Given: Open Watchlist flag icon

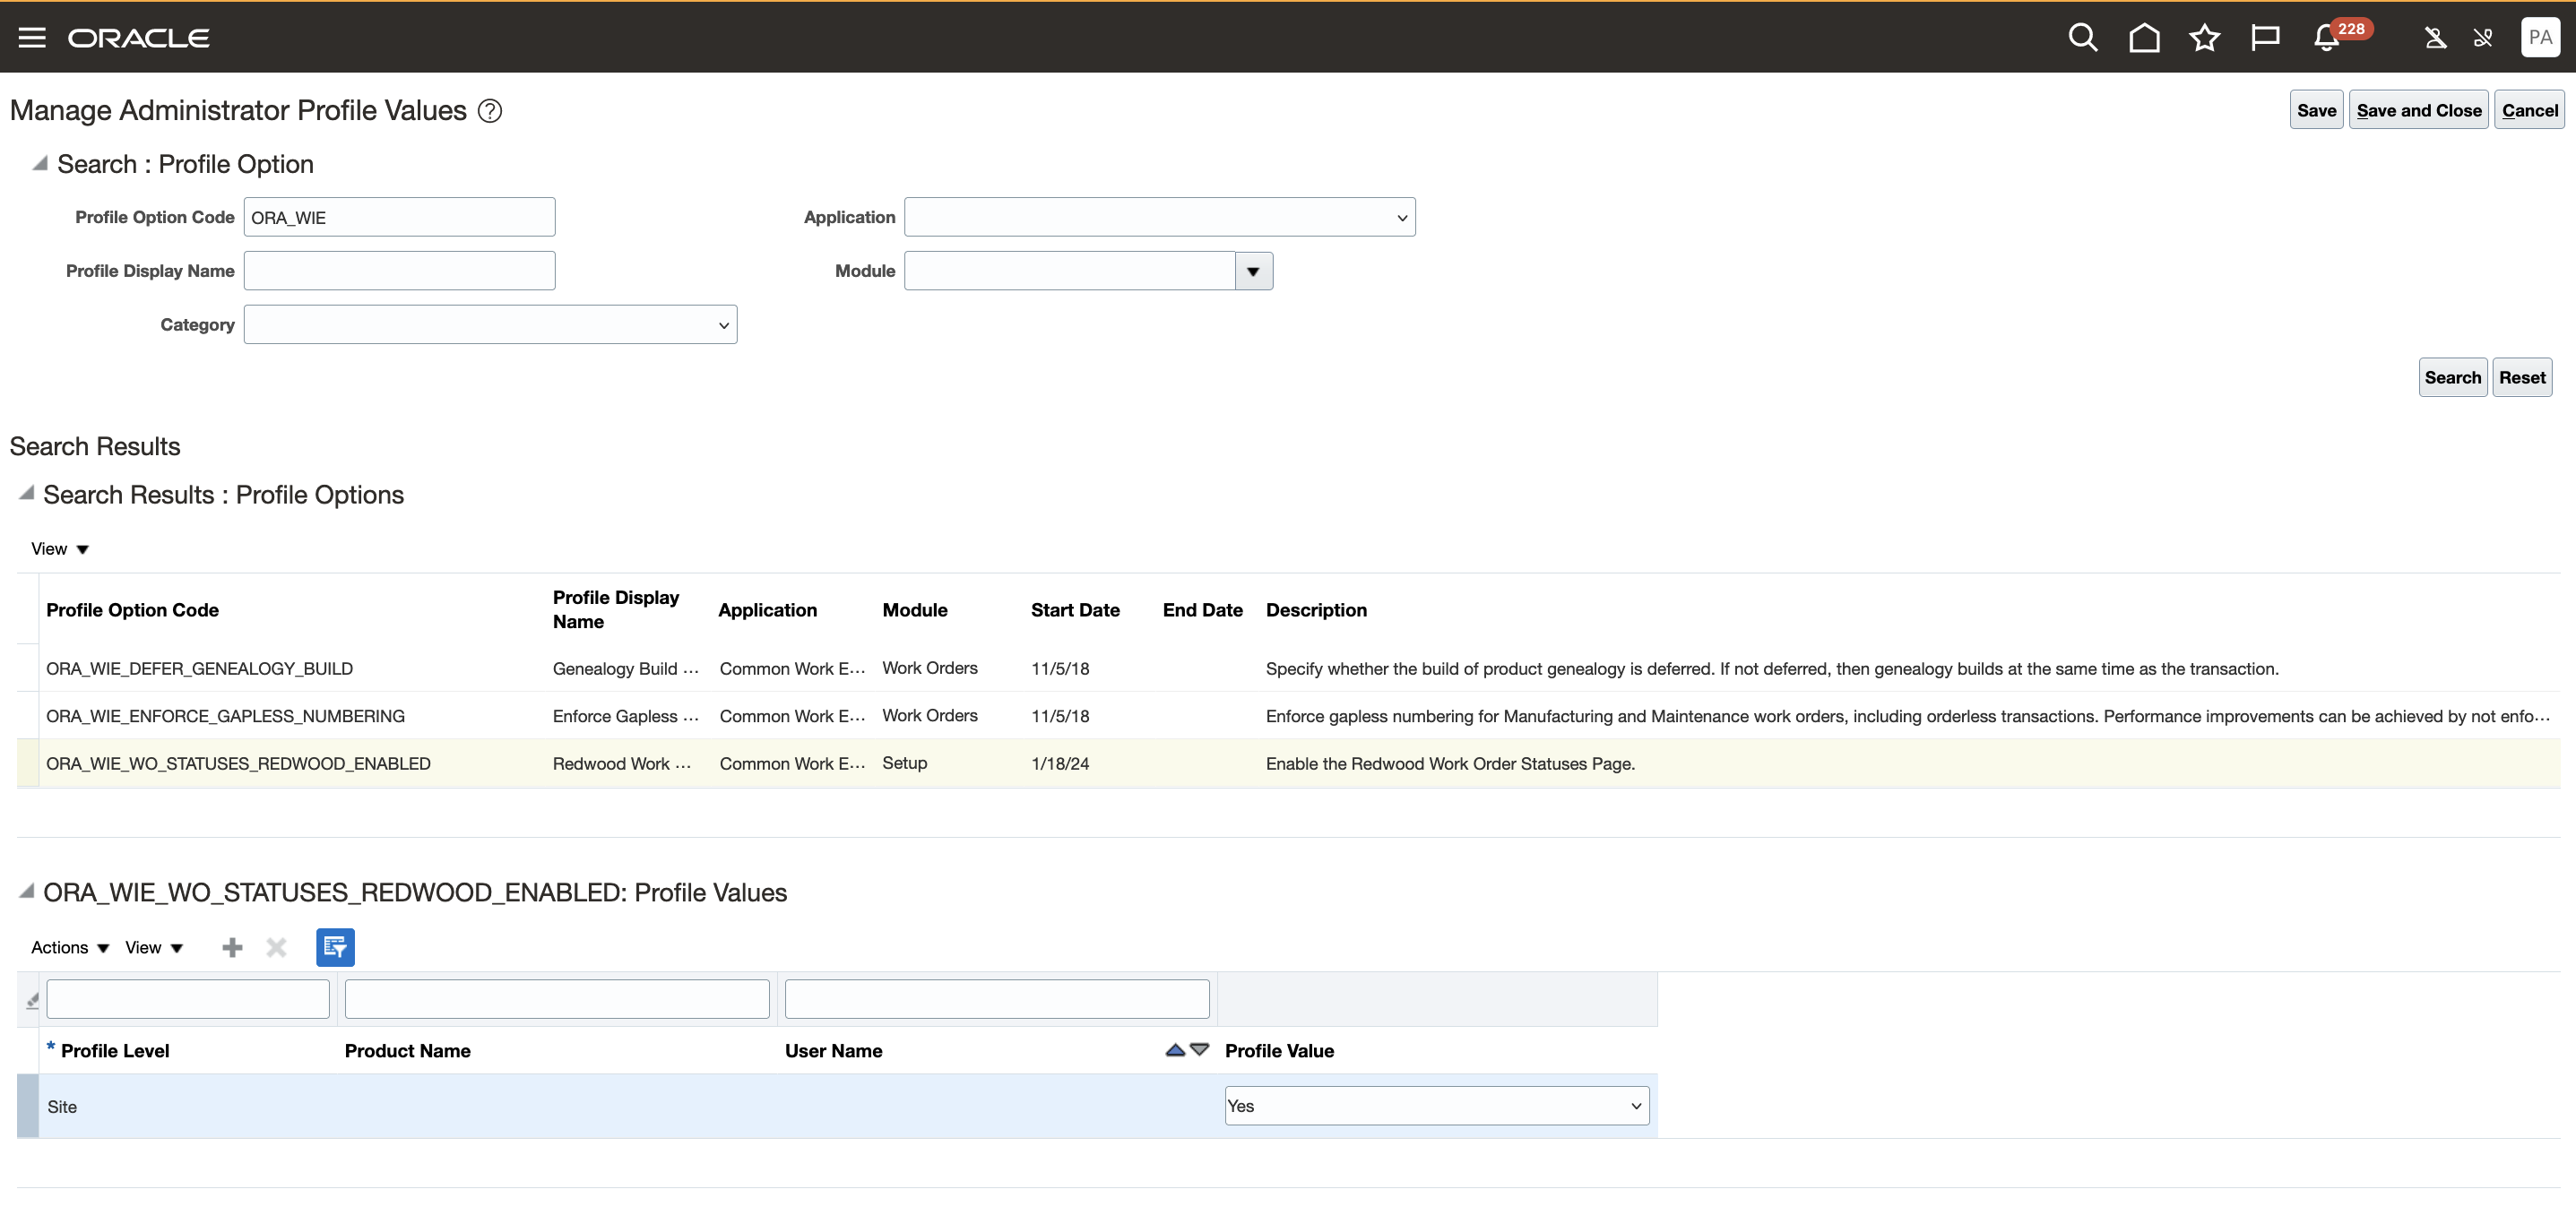Looking at the screenshot, I should (2265, 38).
